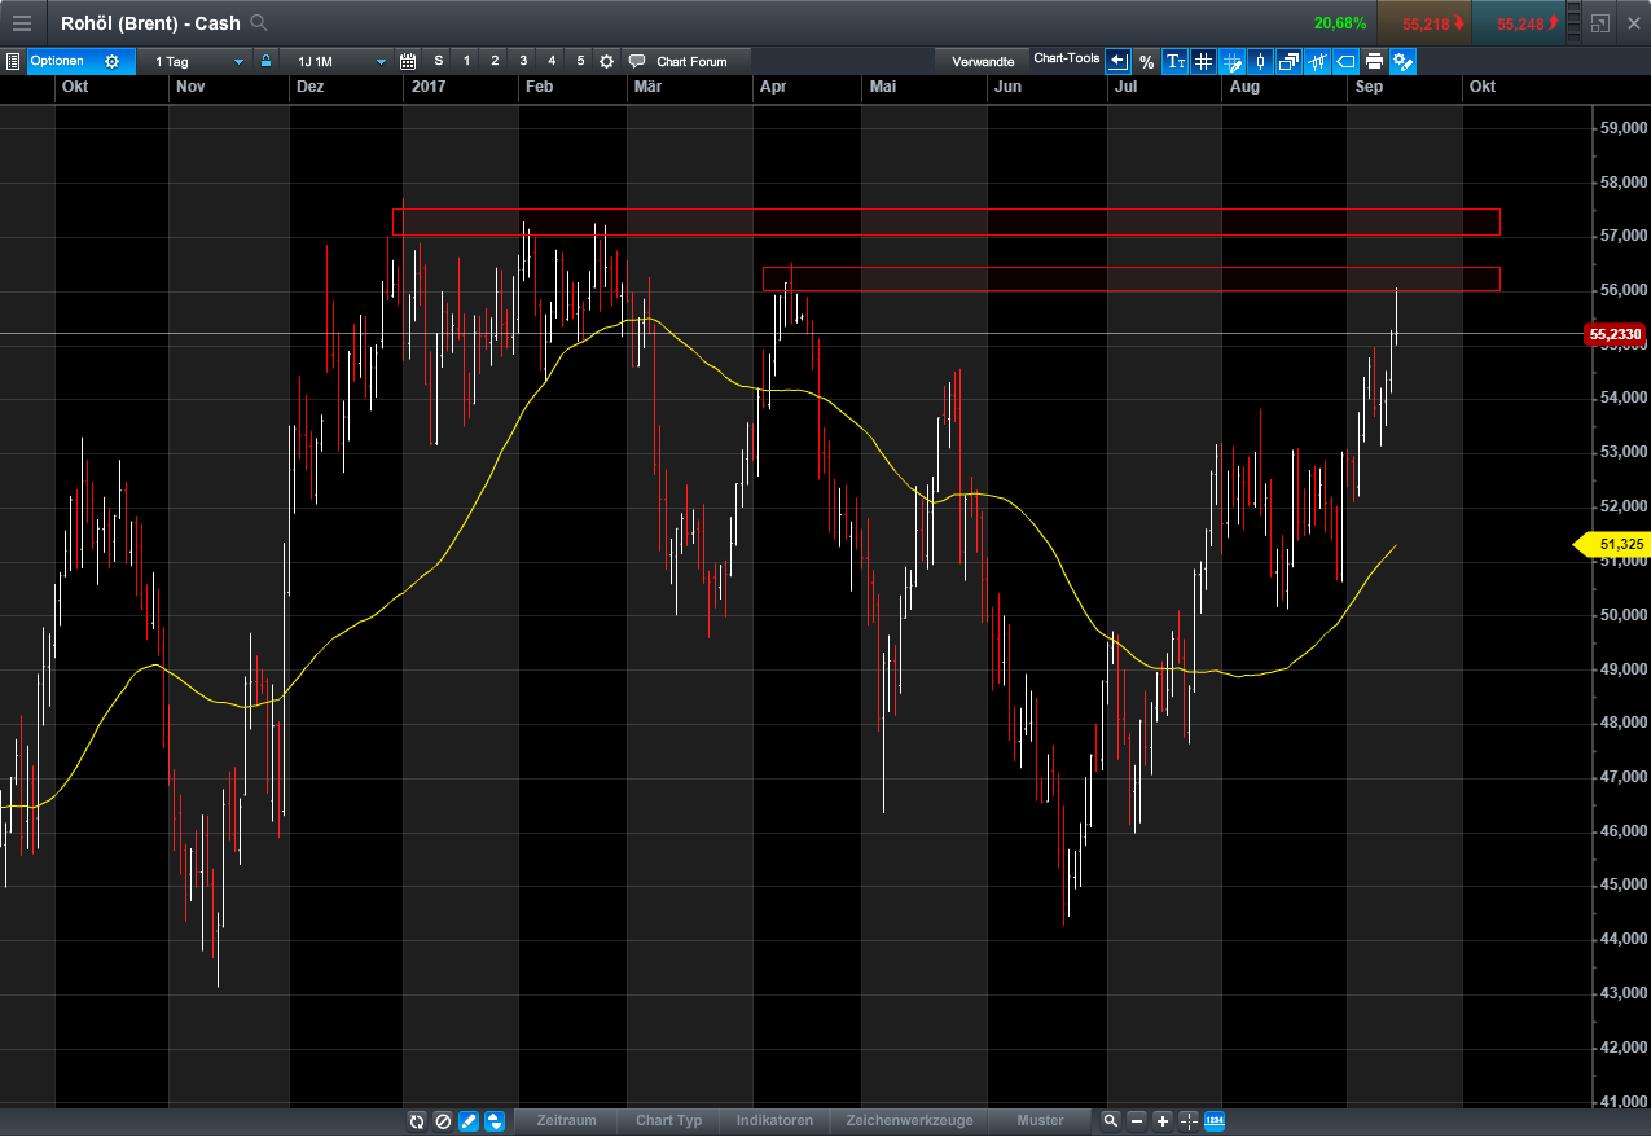Open the calendar date picker
The width and height of the screenshot is (1651, 1136).
point(408,61)
